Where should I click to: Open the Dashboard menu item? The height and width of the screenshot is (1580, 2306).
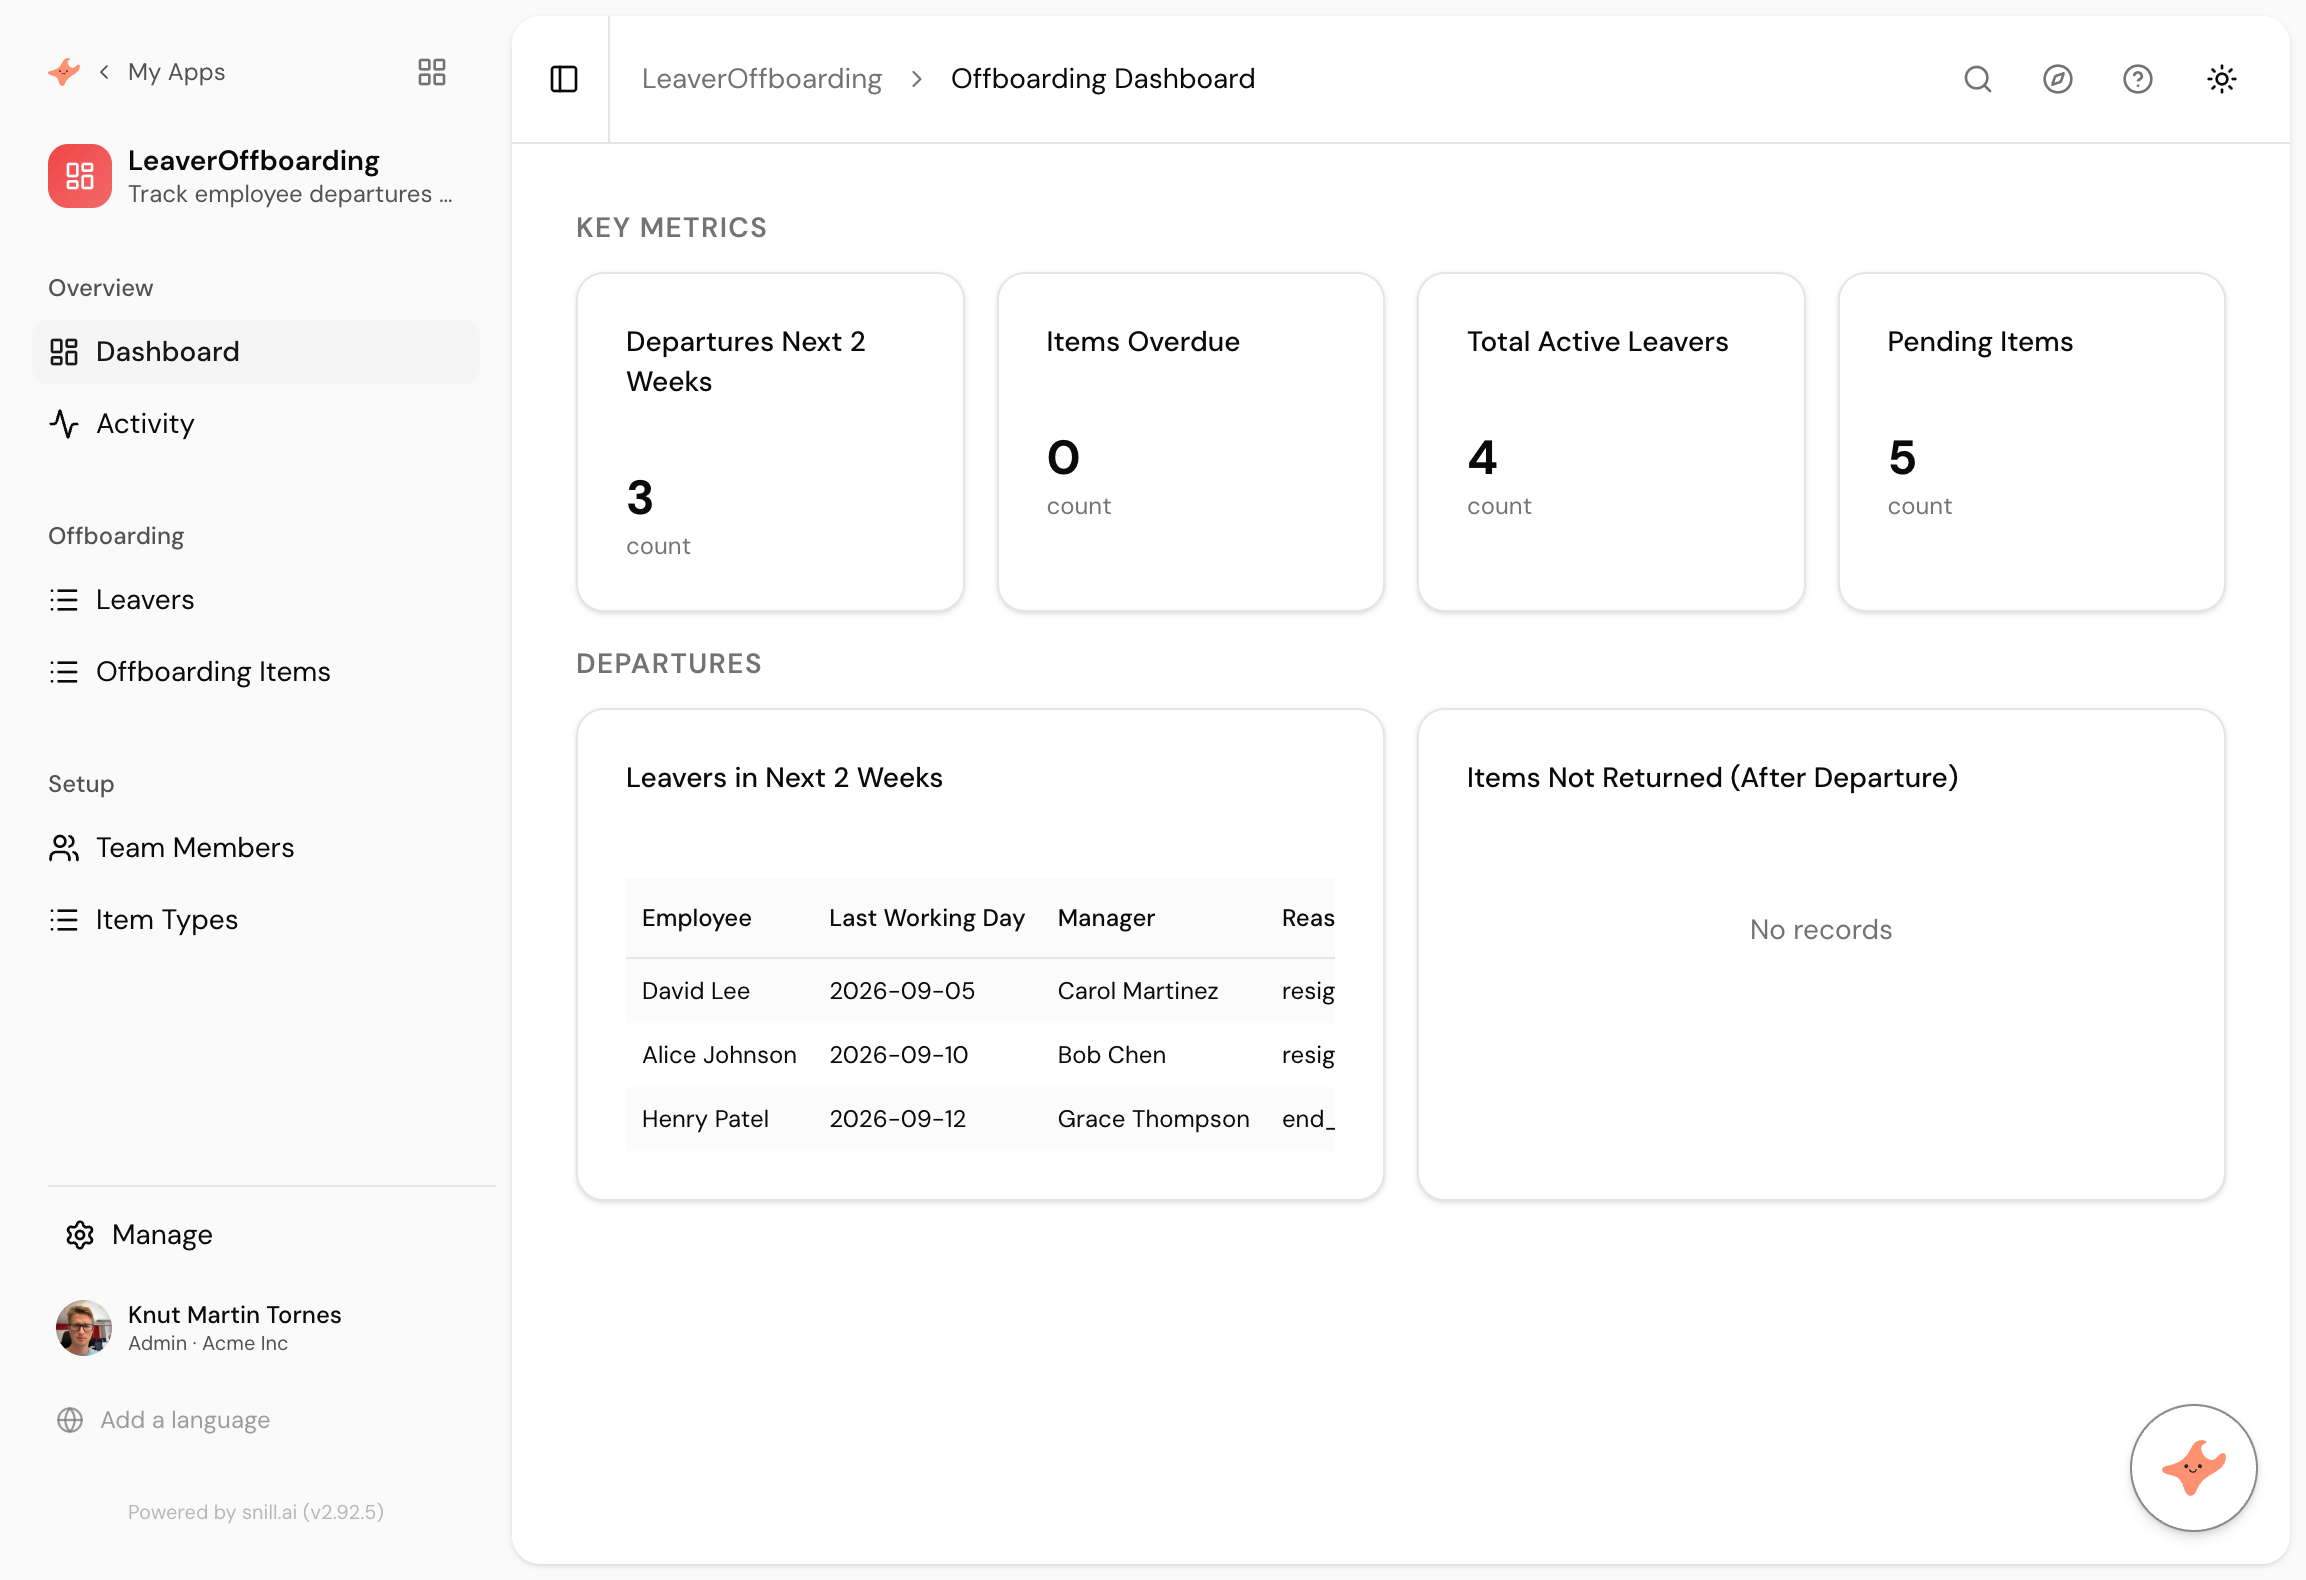coord(256,352)
